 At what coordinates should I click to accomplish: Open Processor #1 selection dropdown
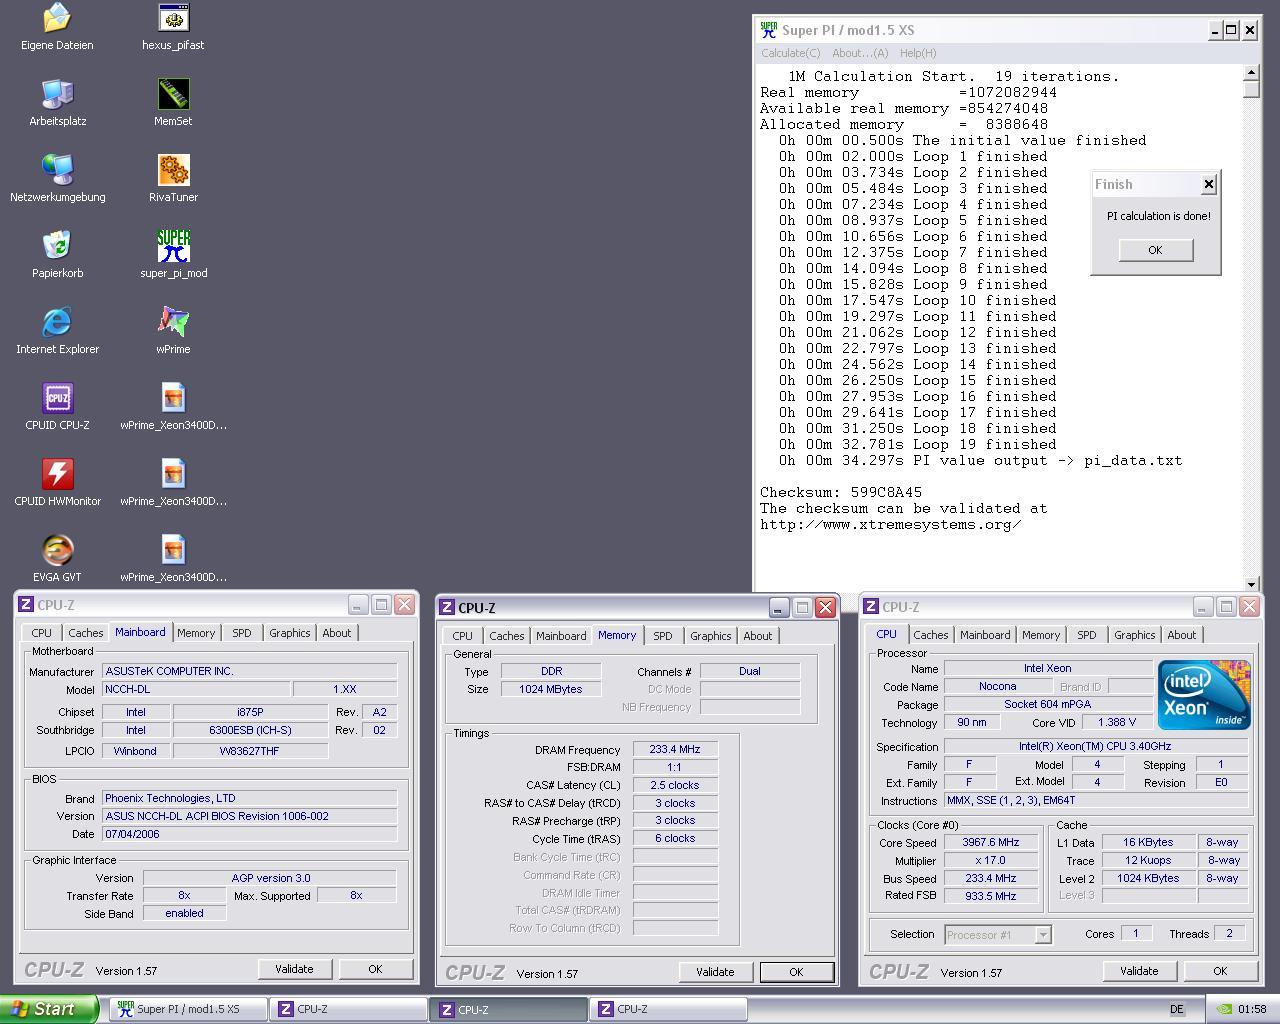[1043, 935]
